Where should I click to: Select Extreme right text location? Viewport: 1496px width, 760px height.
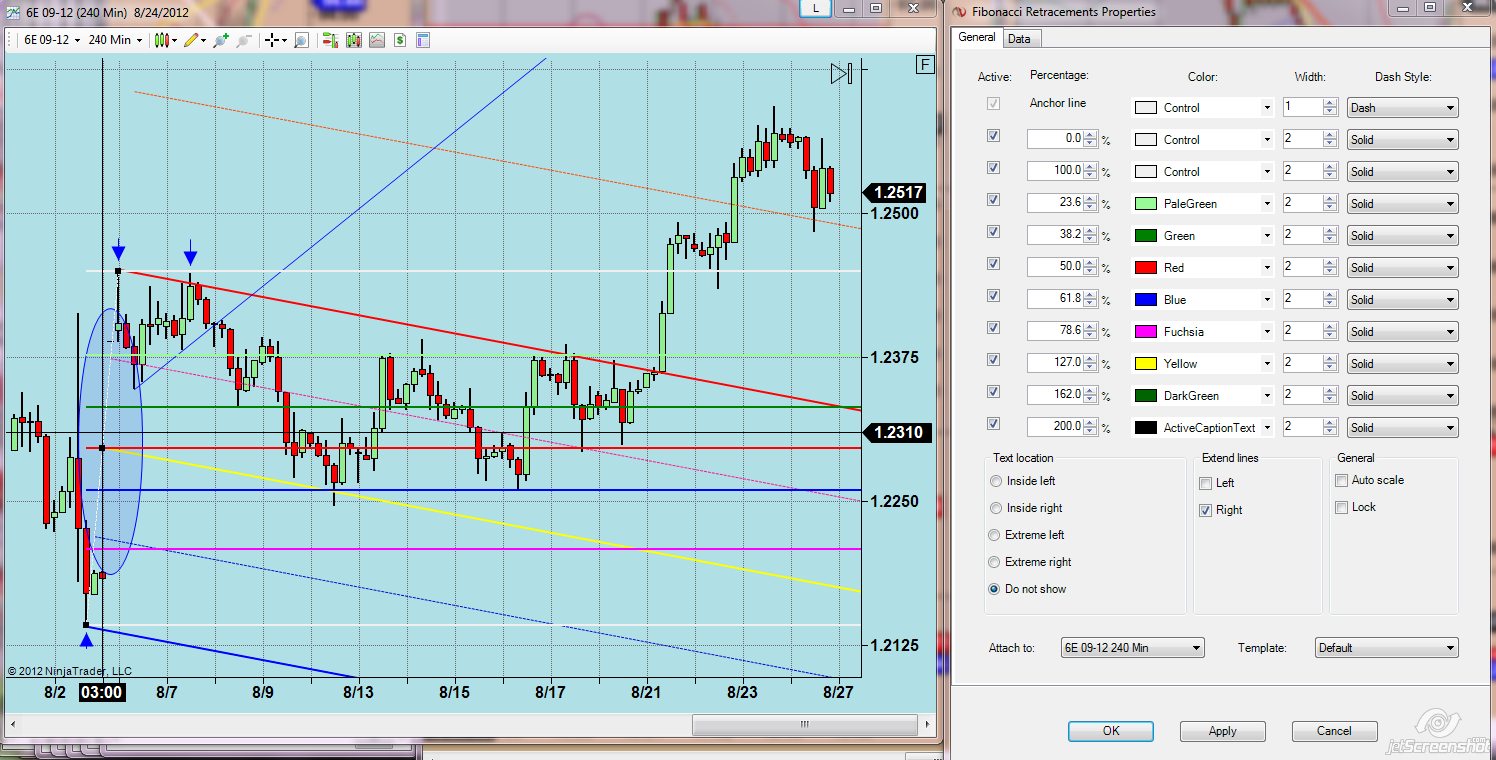(996, 562)
